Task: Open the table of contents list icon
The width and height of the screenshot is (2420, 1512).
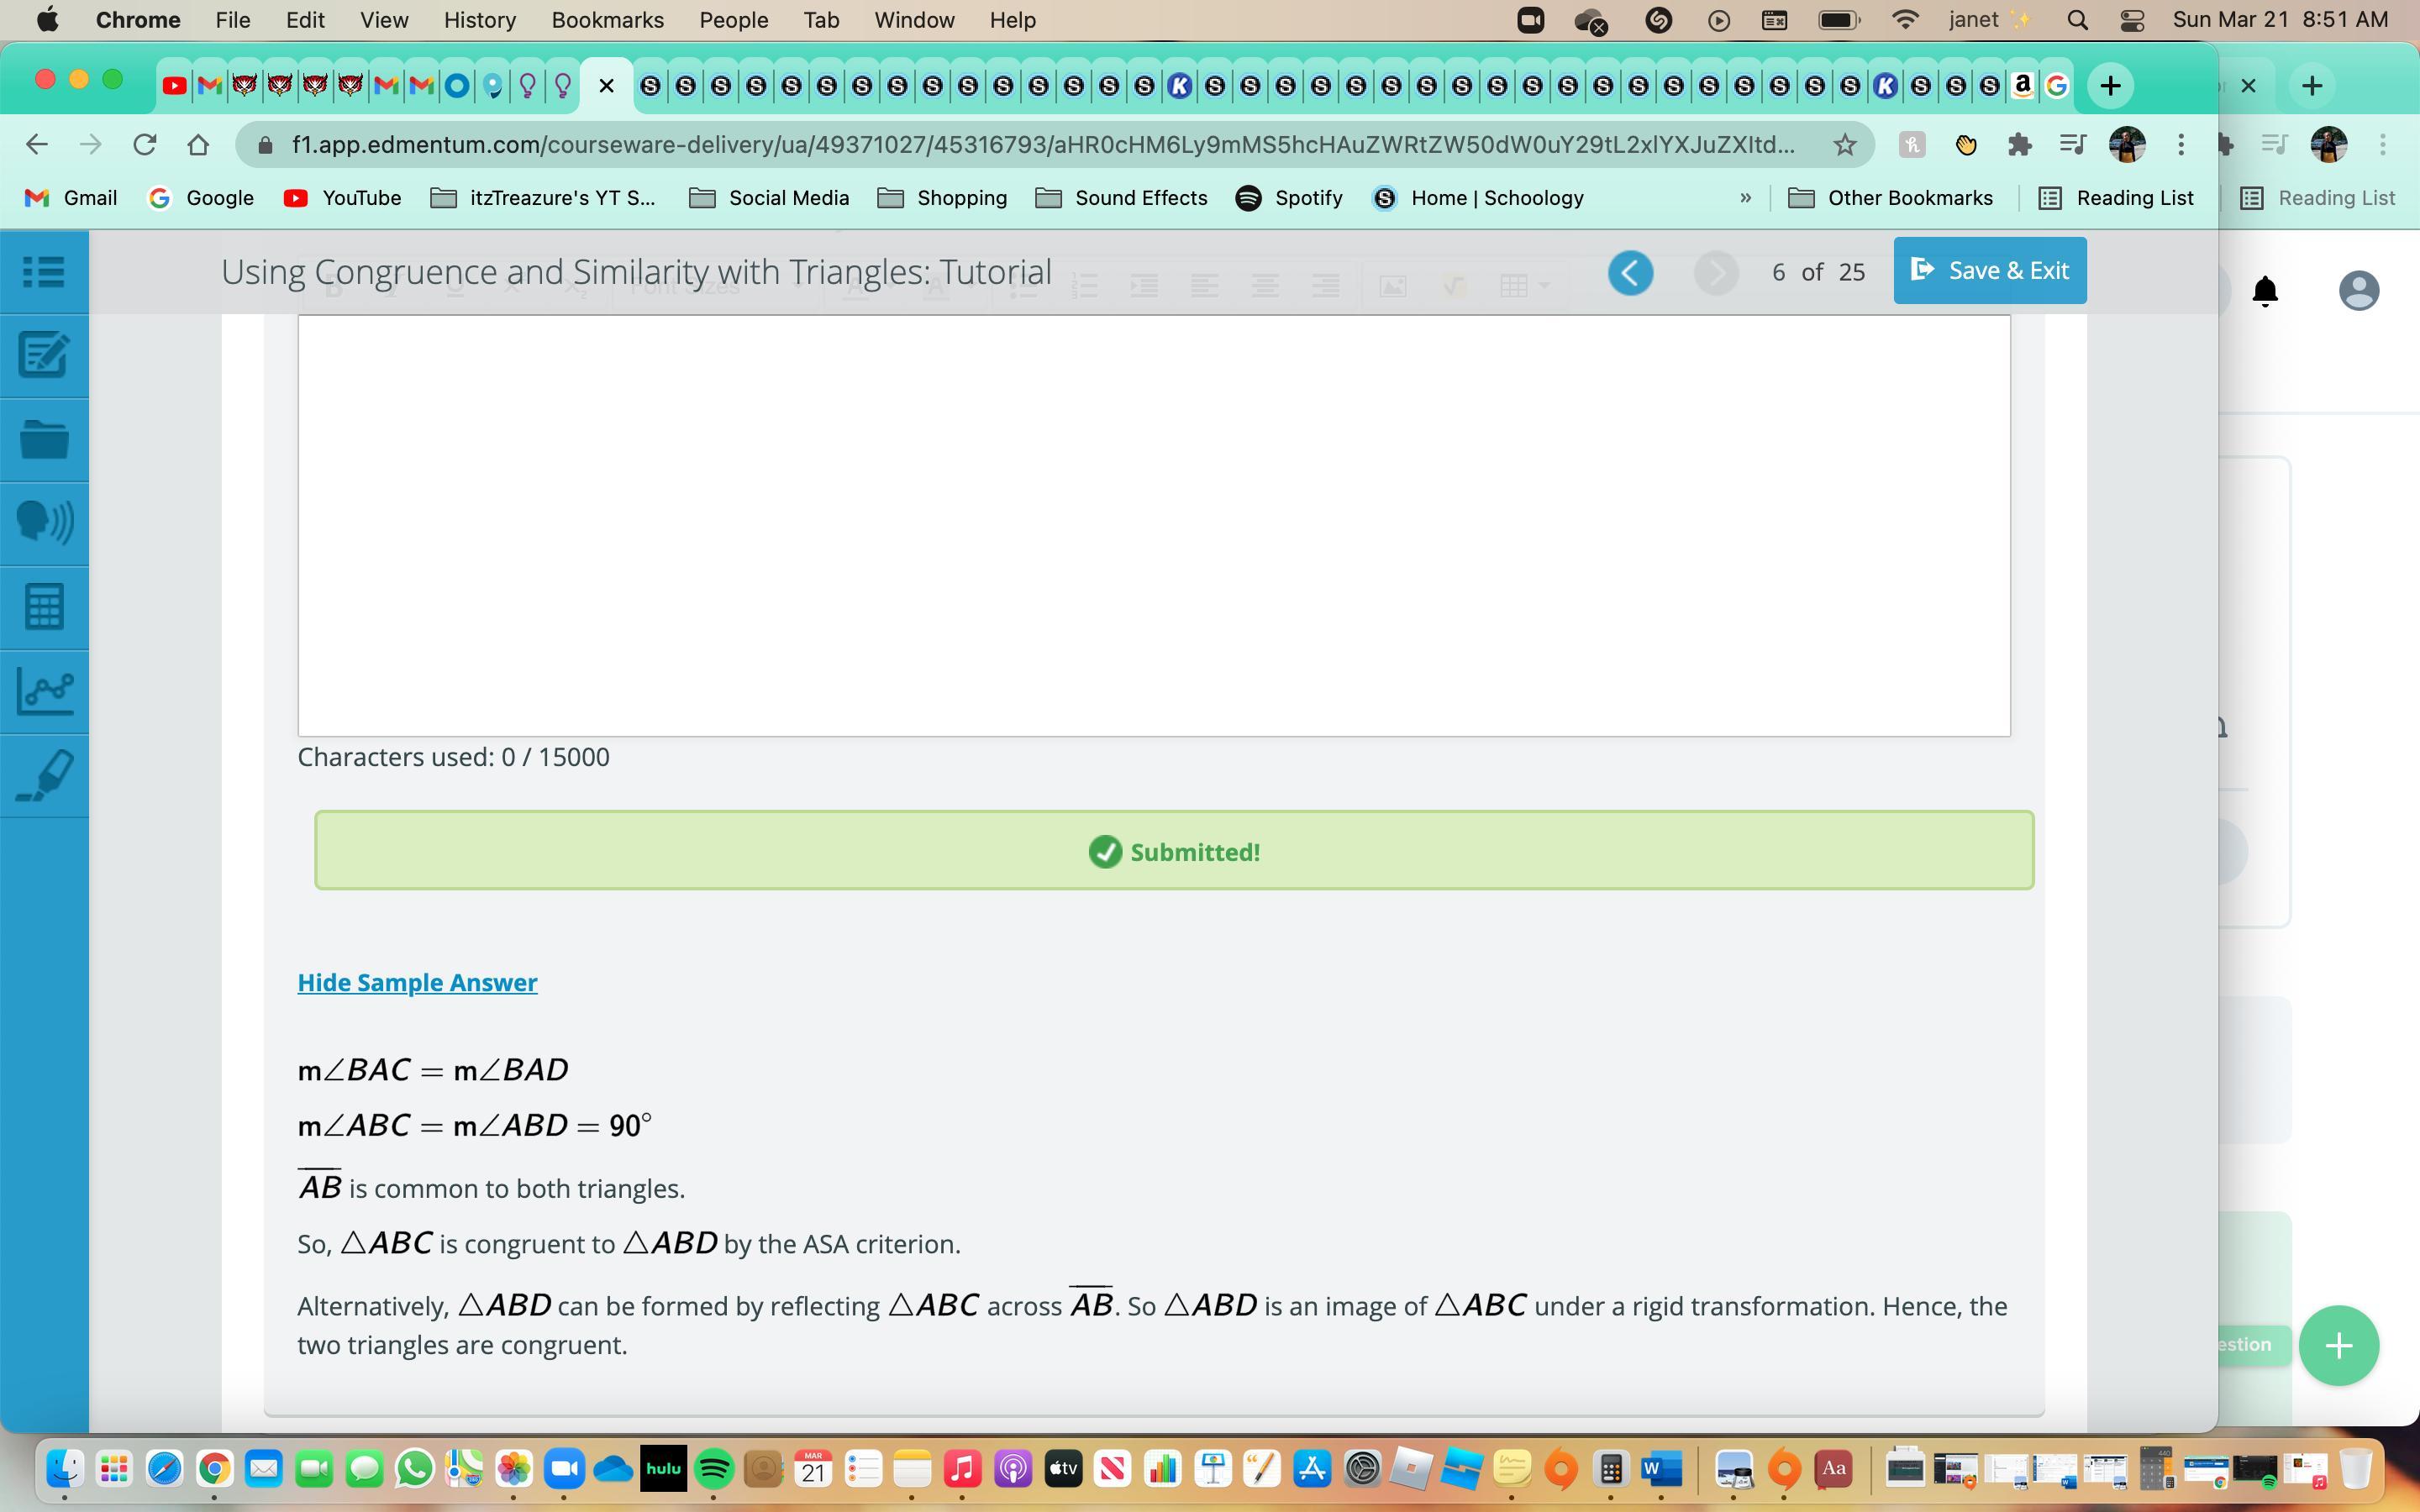Action: [x=44, y=271]
